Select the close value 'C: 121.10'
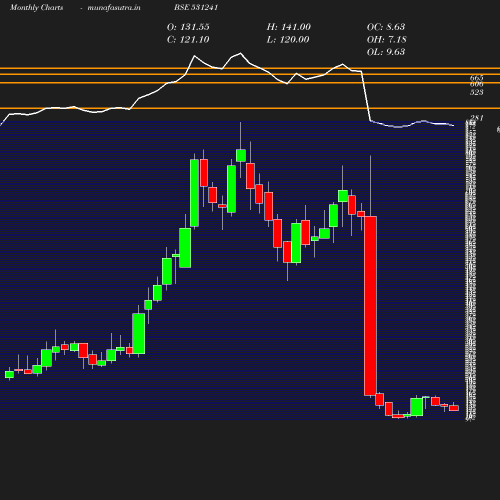The image size is (500, 500). (x=188, y=40)
